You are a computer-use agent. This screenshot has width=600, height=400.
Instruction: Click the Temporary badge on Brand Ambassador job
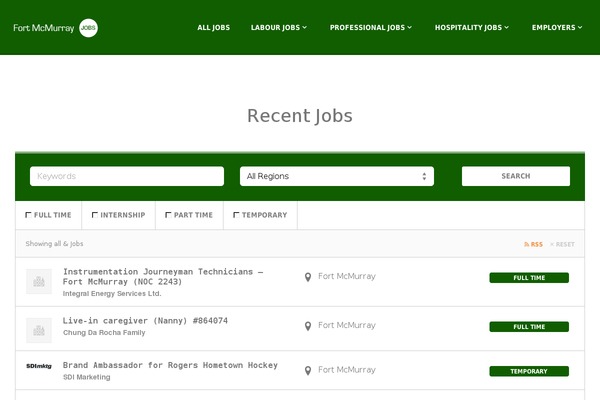point(529,371)
